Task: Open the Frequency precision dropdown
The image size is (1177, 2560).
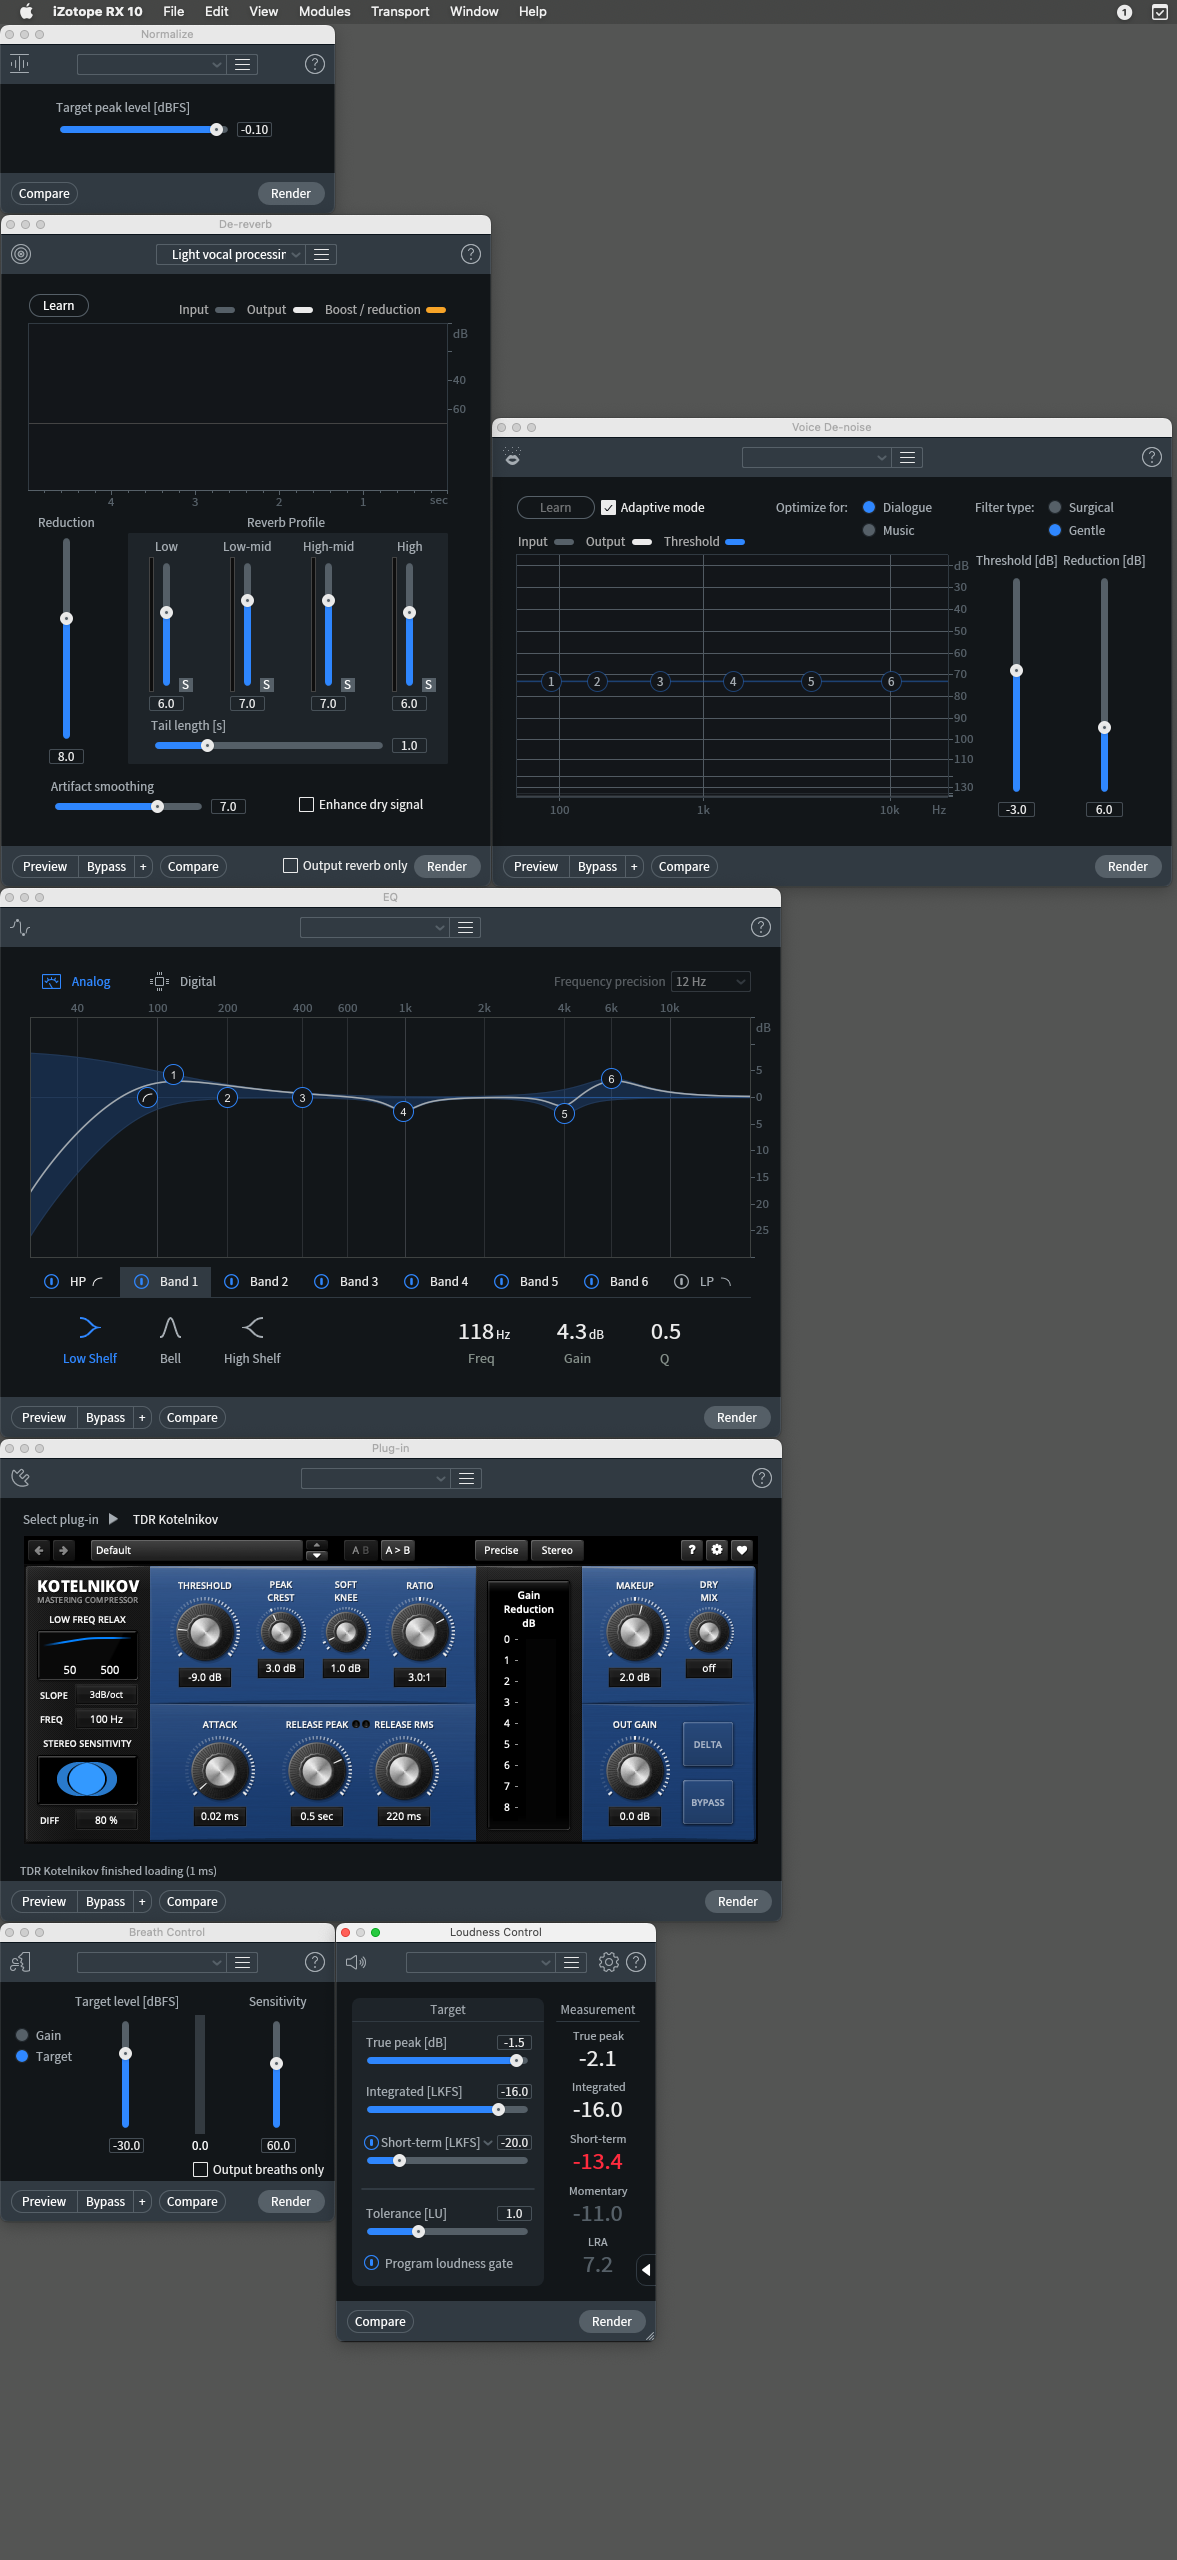Action: point(710,982)
